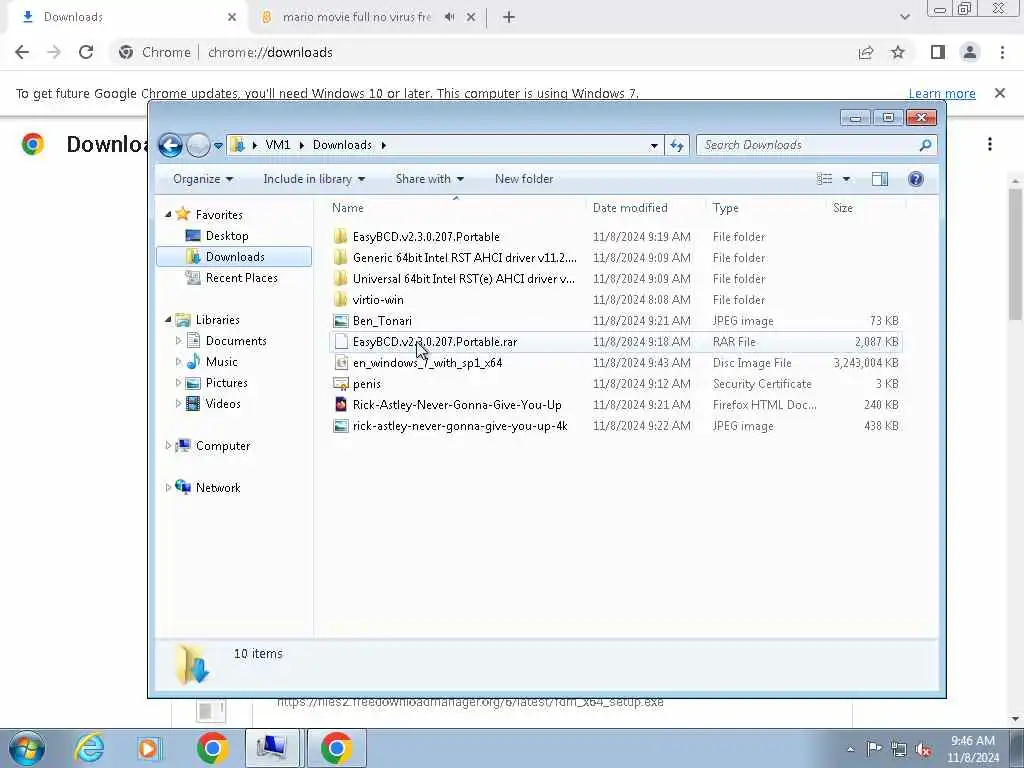Viewport: 1024px width, 768px height.
Task: Expand the Pictures library node
Action: [178, 383]
